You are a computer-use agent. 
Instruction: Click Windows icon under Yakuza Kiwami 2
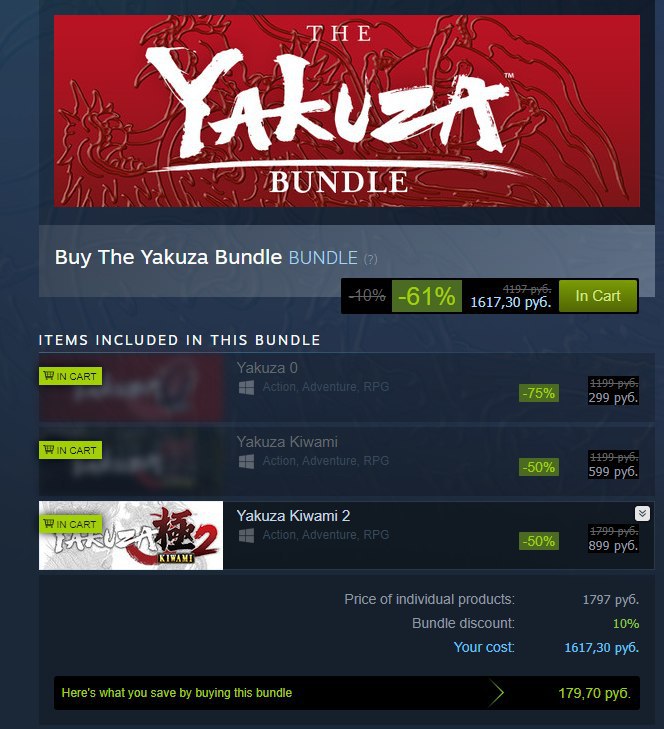point(246,536)
